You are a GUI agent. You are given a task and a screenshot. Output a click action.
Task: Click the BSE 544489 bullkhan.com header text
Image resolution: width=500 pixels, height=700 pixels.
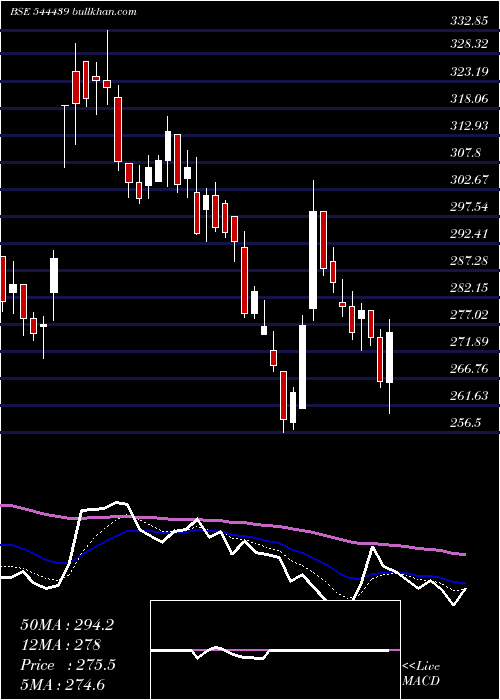point(73,12)
